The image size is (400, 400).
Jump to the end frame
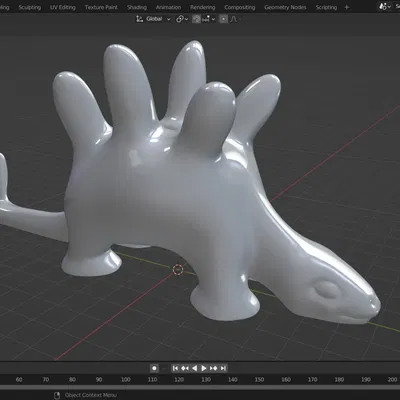point(223,368)
